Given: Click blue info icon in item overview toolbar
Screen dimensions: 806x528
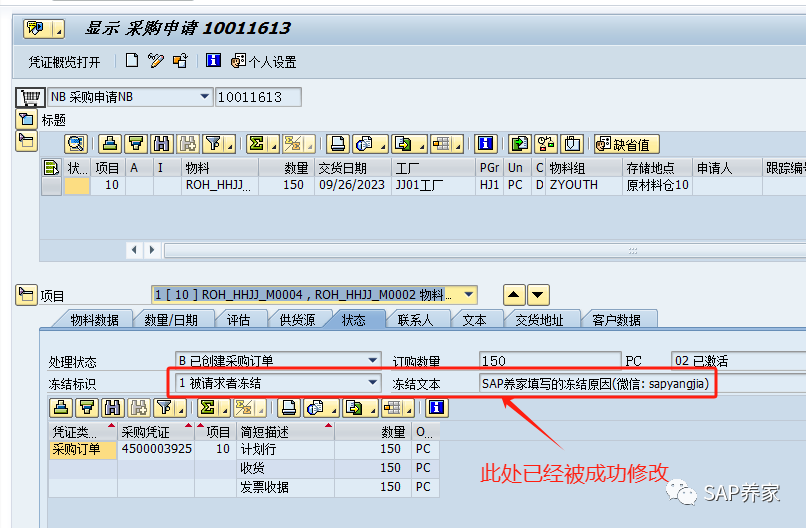Looking at the screenshot, I should coord(485,144).
